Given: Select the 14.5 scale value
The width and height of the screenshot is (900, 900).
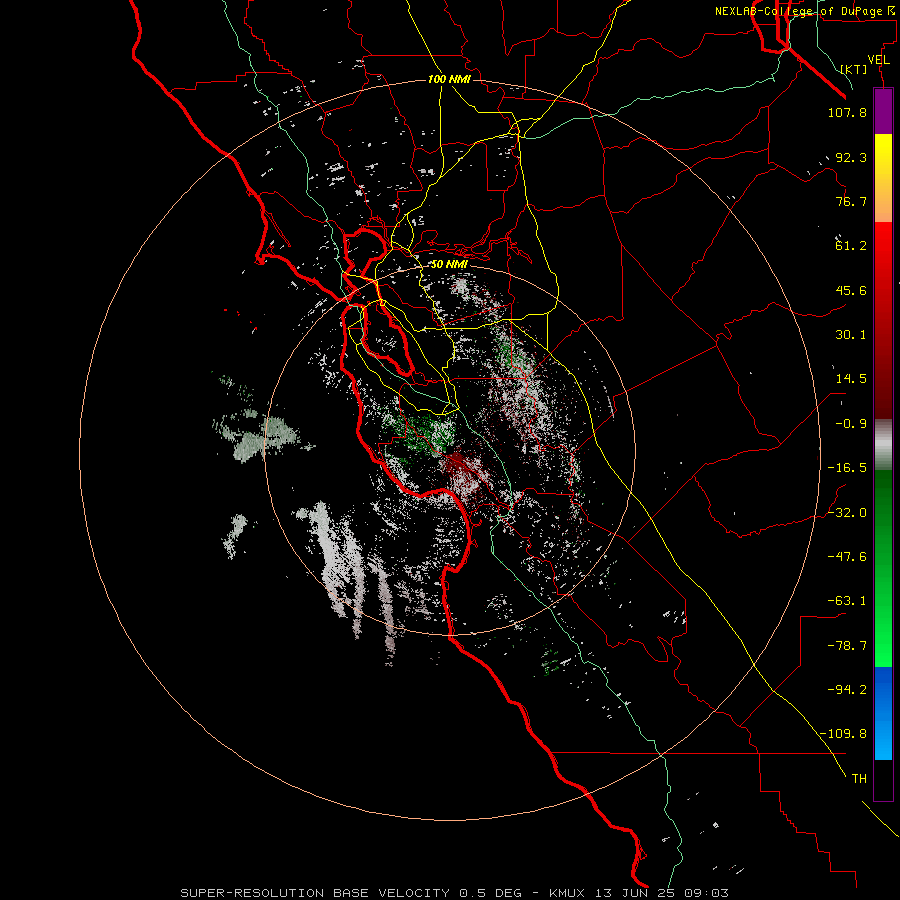Looking at the screenshot, I should 851,379.
